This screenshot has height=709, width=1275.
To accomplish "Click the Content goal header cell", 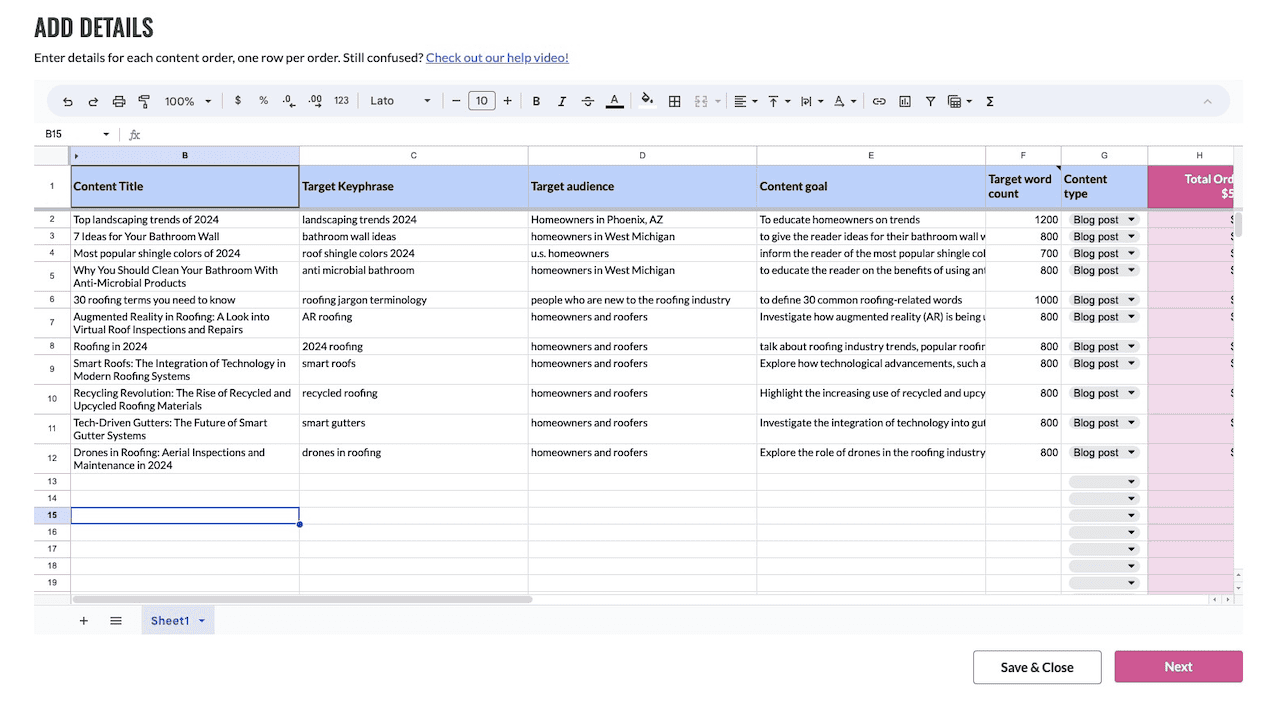I will [x=871, y=187].
